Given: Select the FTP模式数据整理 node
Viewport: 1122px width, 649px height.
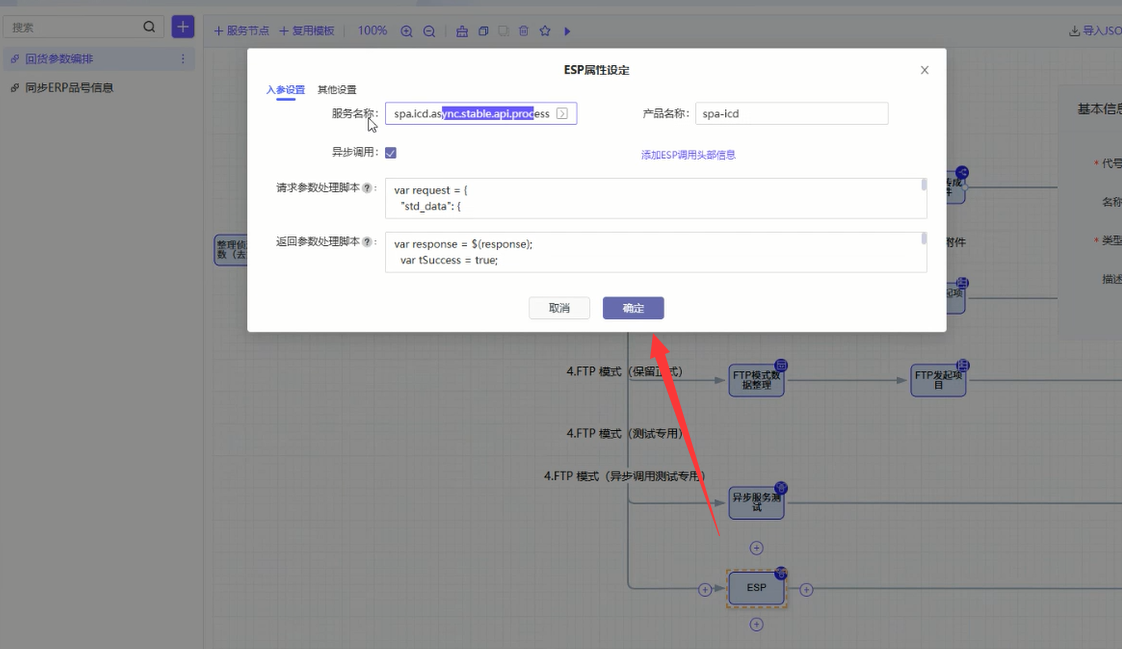Looking at the screenshot, I should 756,380.
